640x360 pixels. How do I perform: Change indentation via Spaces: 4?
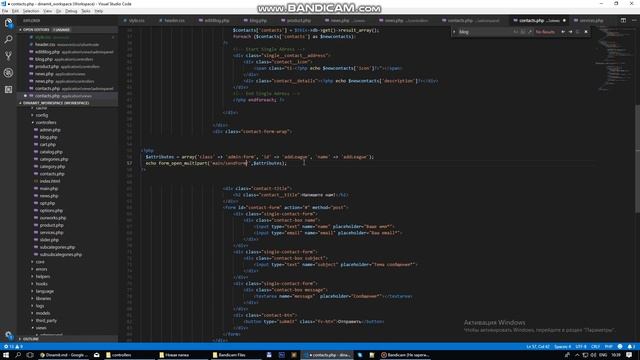[x=562, y=347]
